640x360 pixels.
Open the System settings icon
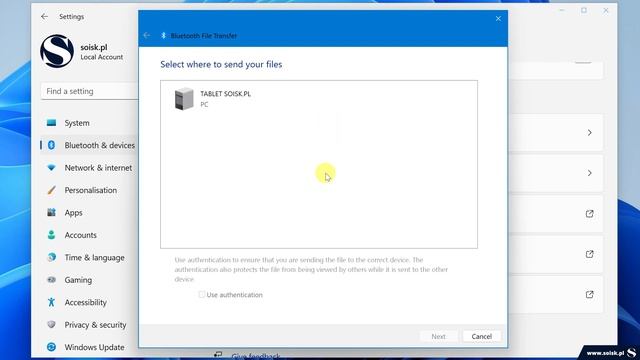(51, 123)
